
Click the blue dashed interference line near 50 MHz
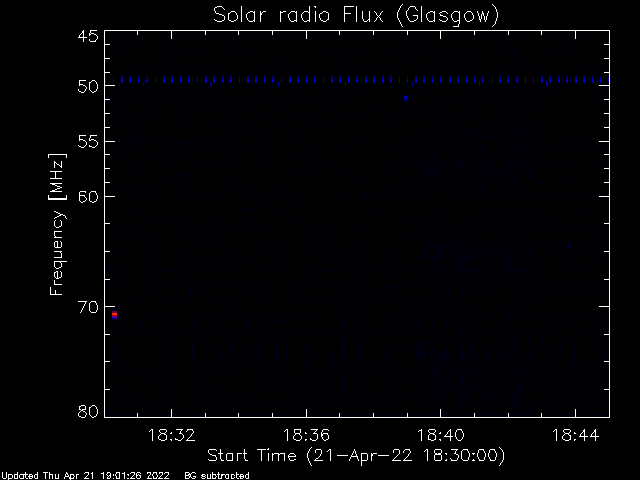(x=357, y=80)
